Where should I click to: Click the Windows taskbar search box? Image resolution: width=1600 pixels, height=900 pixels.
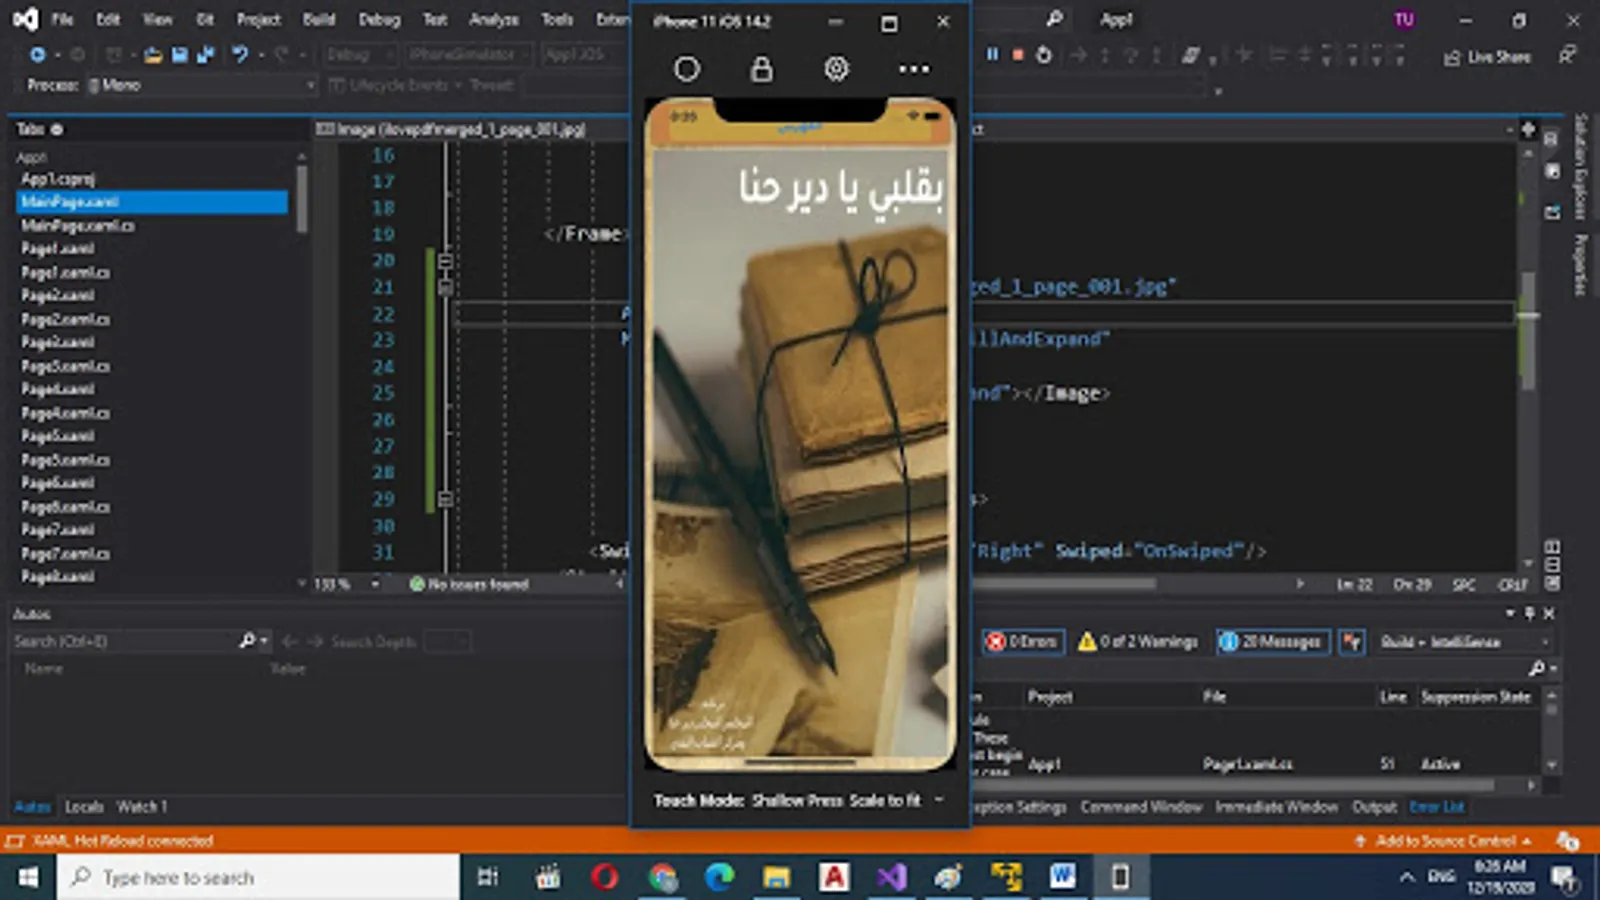pos(258,877)
